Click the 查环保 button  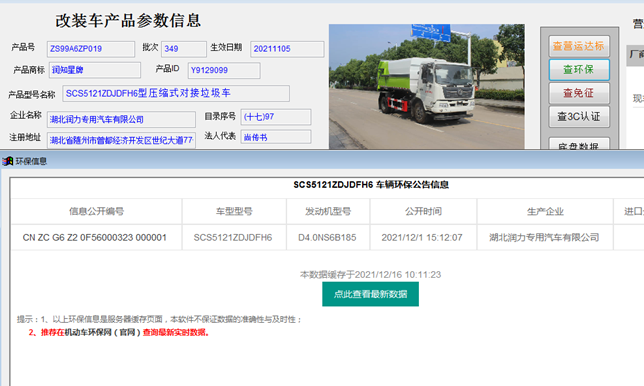(579, 69)
